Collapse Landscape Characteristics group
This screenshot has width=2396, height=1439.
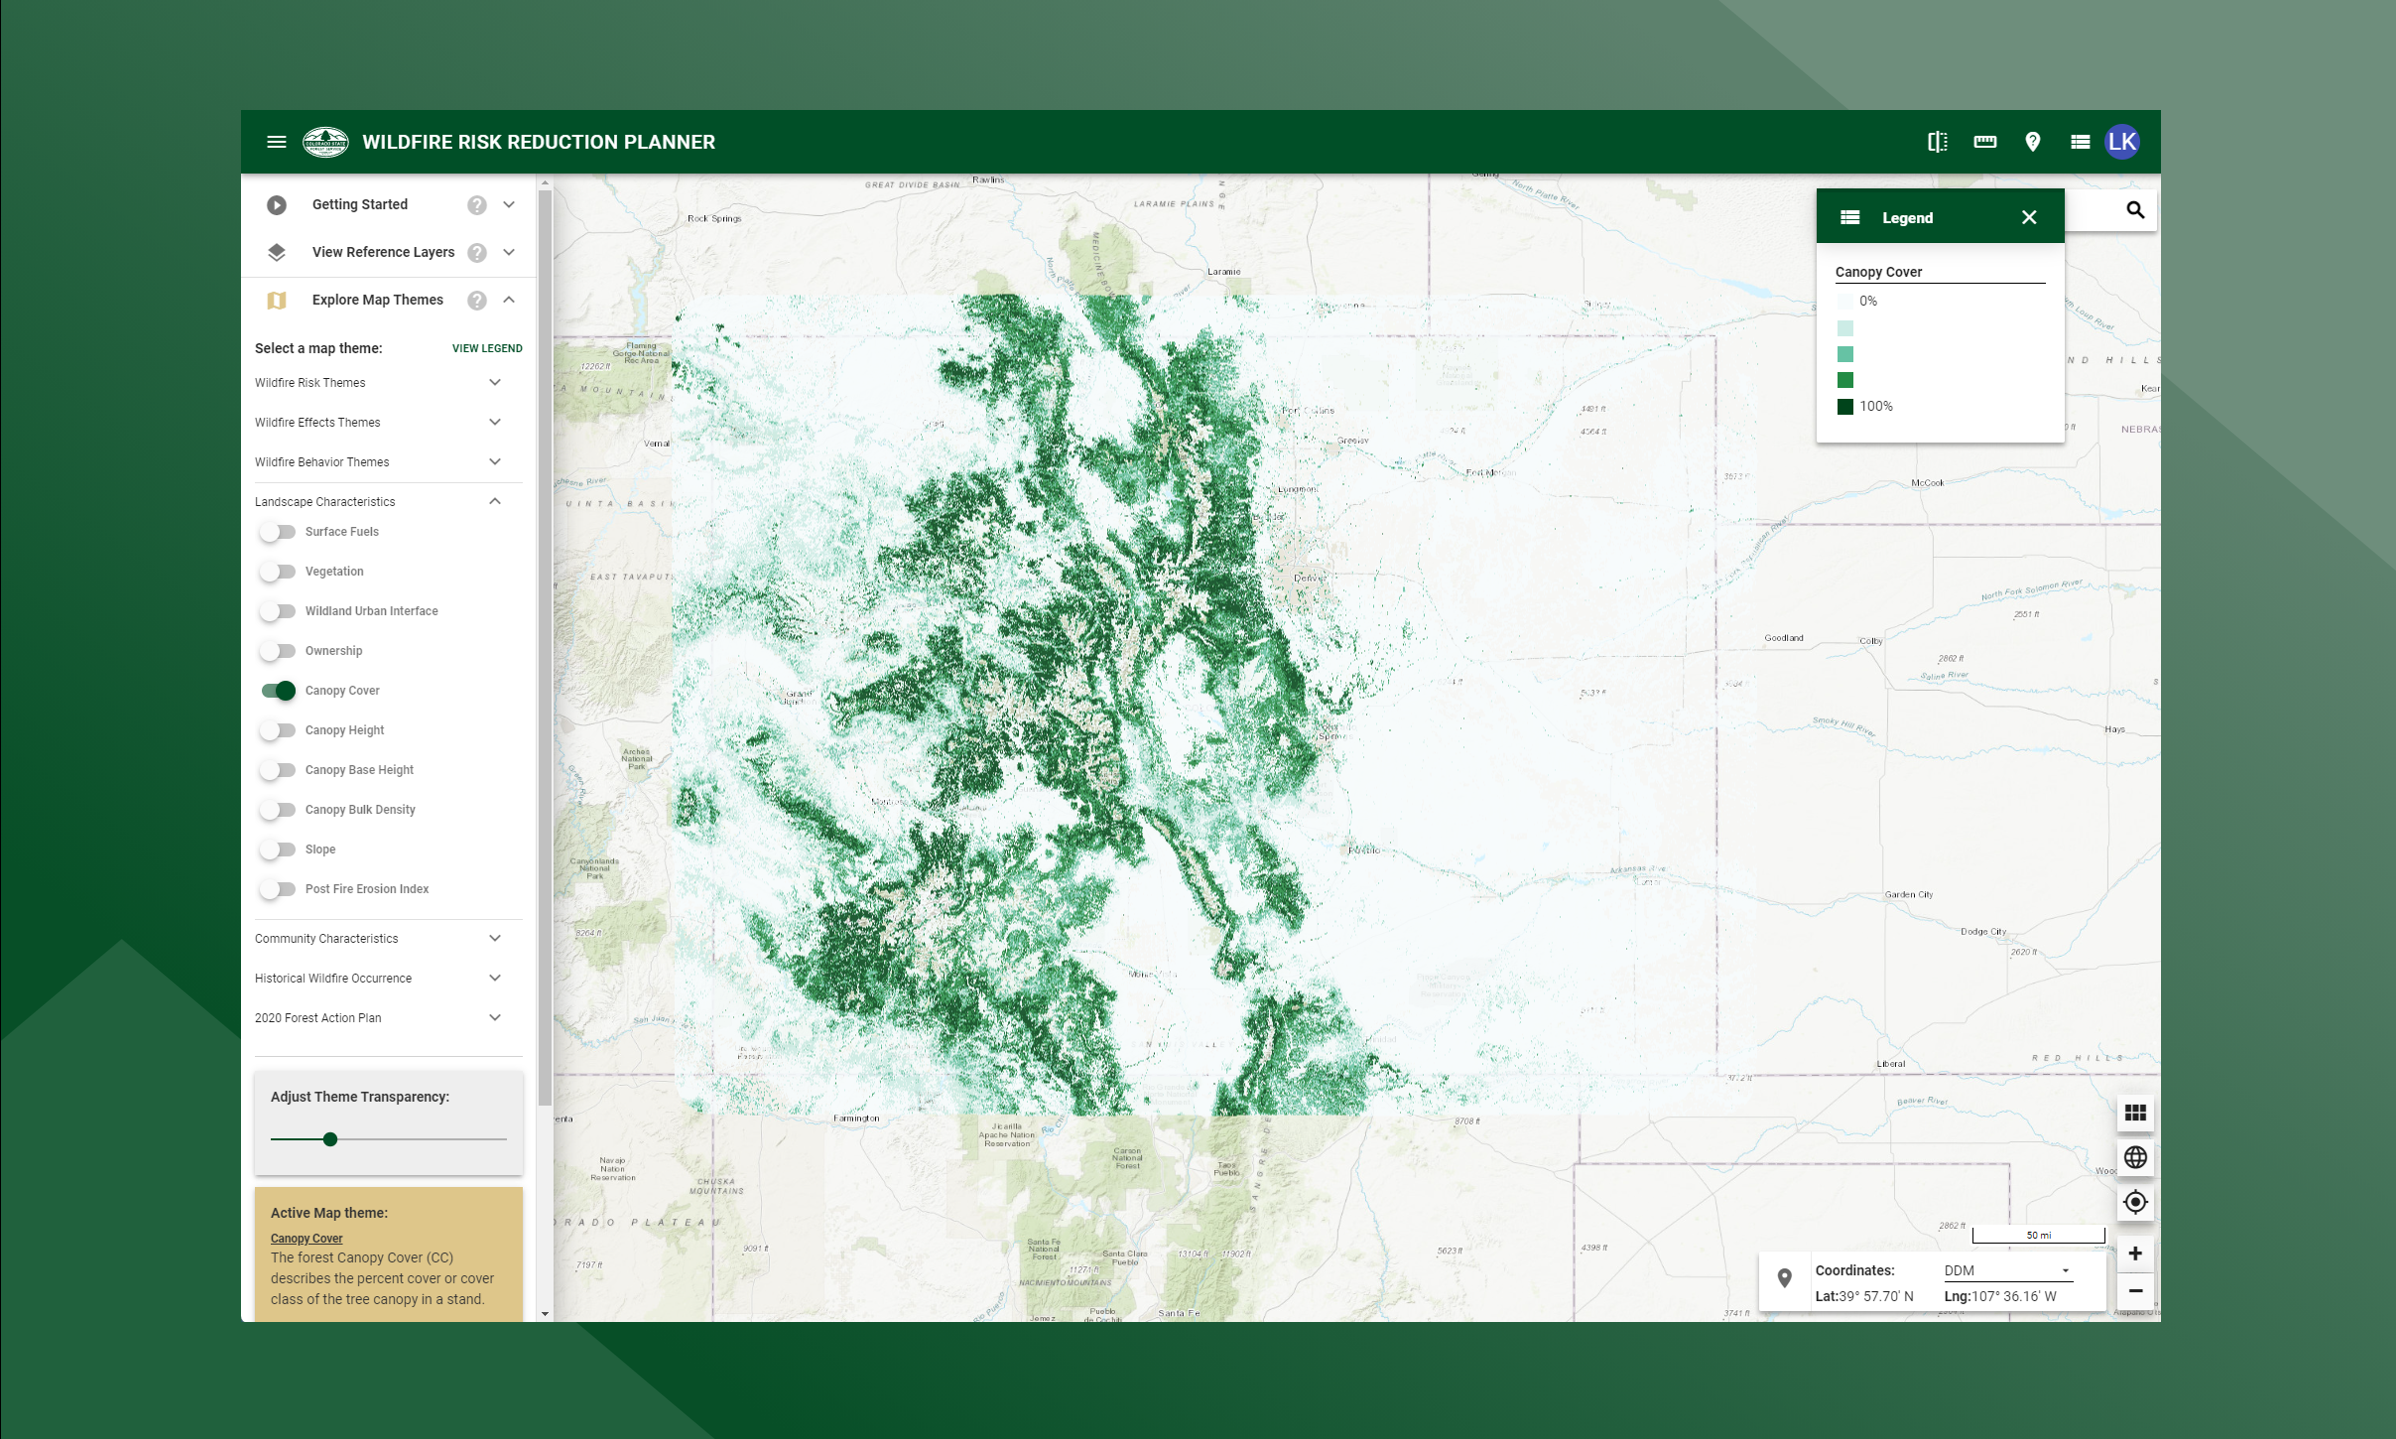[495, 501]
